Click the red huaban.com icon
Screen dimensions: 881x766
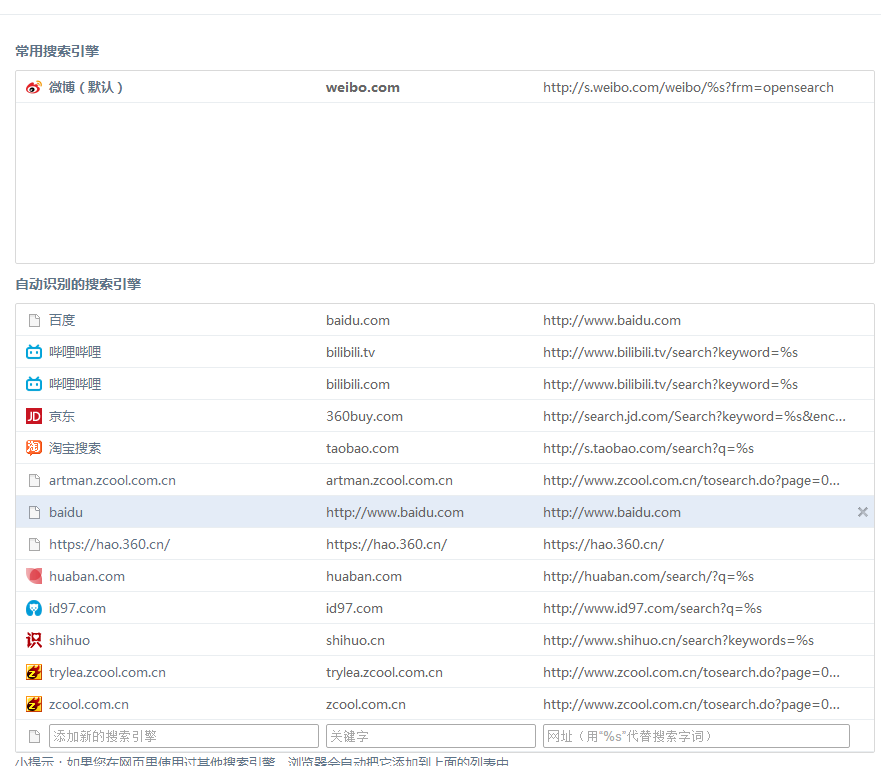click(x=34, y=576)
